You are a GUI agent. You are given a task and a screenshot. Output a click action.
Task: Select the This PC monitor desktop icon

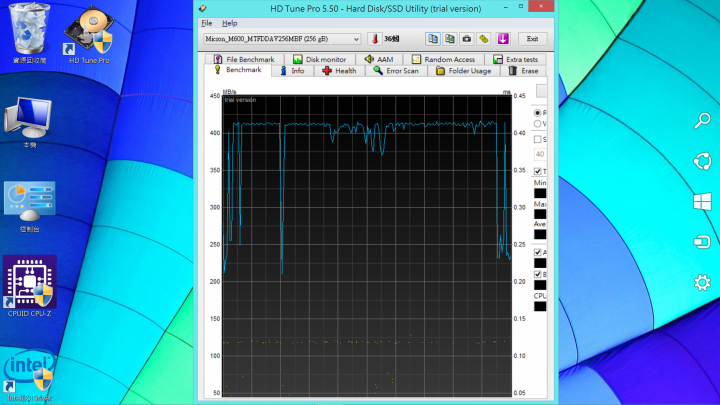coord(29,122)
